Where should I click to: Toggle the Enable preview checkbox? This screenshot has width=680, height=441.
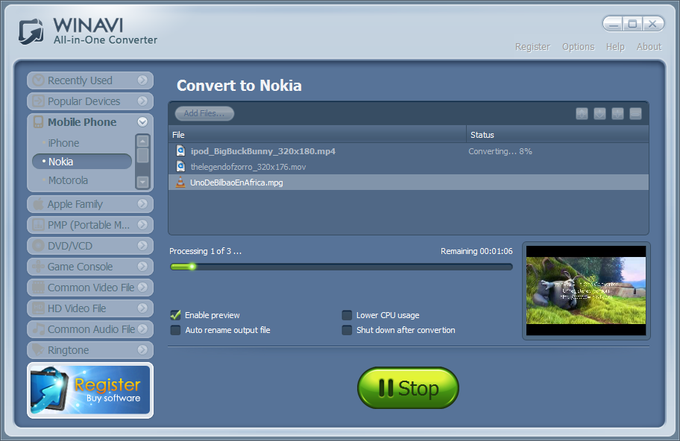pos(175,315)
